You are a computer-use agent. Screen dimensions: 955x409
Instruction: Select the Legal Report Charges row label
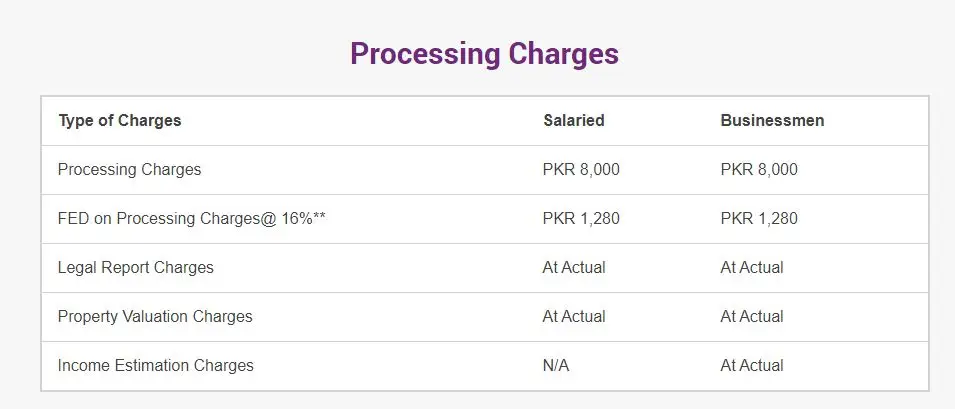pos(136,268)
